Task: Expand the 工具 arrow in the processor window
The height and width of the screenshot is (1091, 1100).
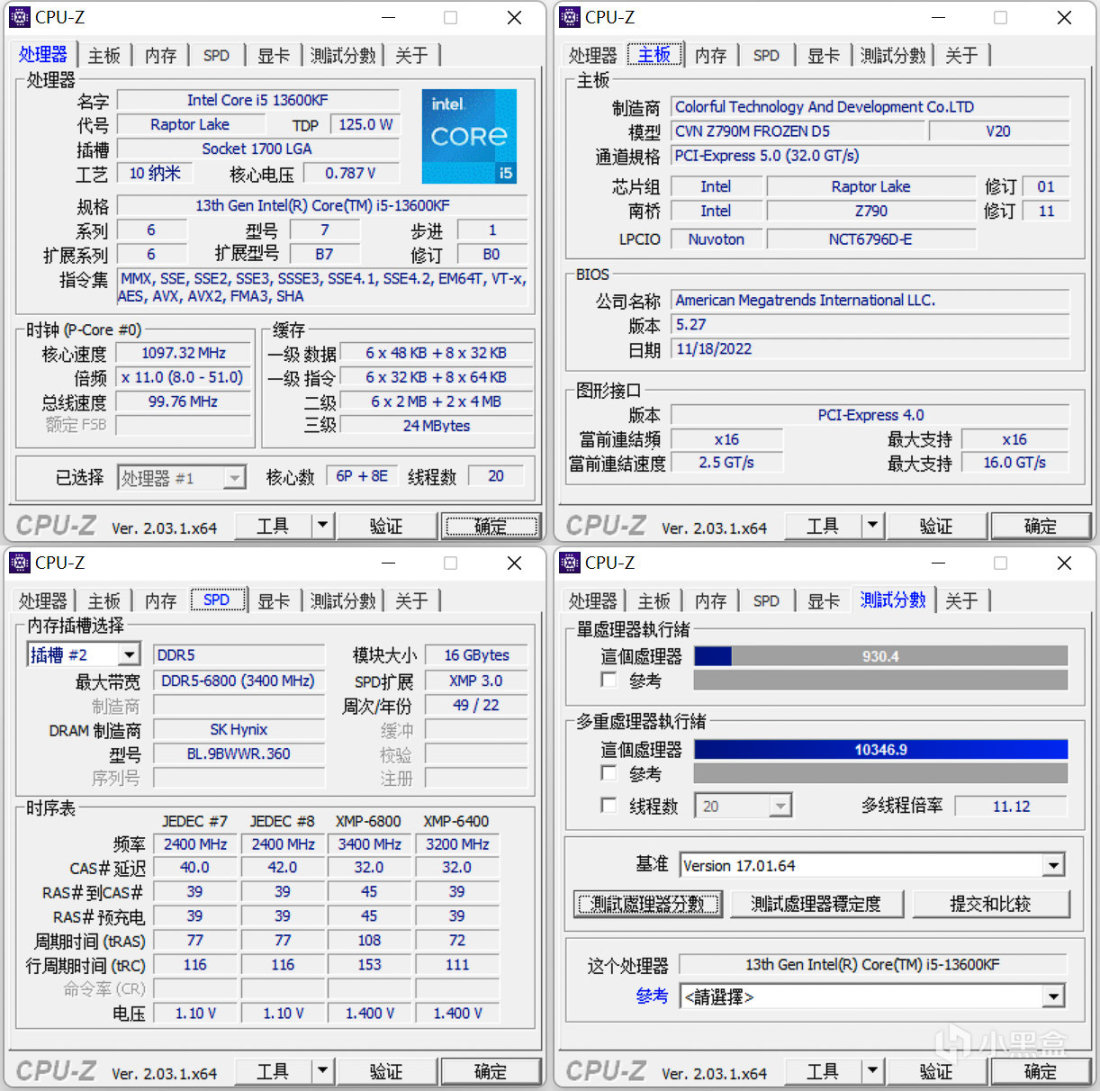Action: 323,526
